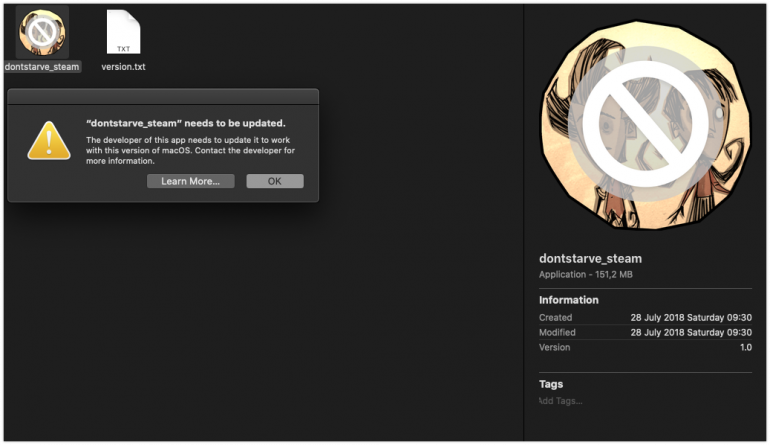Click the Version value 1.0
Image resolution: width=770 pixels, height=445 pixels.
pyautogui.click(x=745, y=347)
